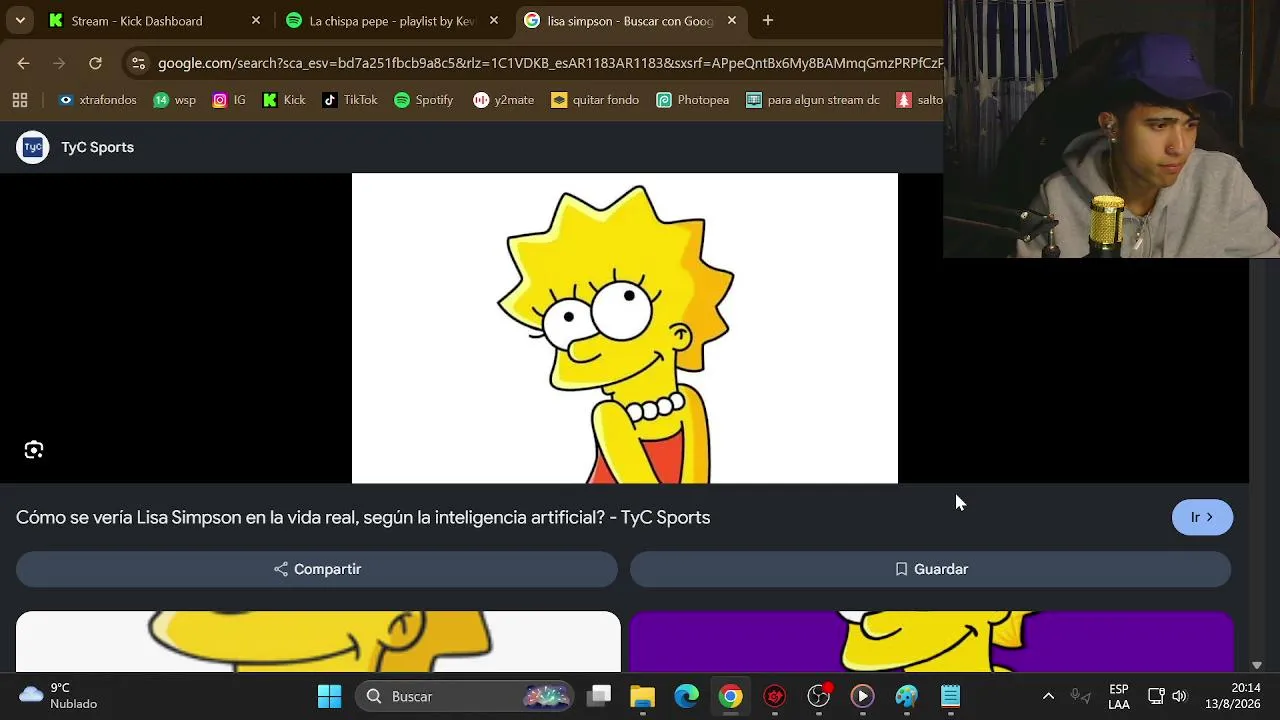
Task: Open the Kick bookmark
Action: pyautogui.click(x=284, y=100)
